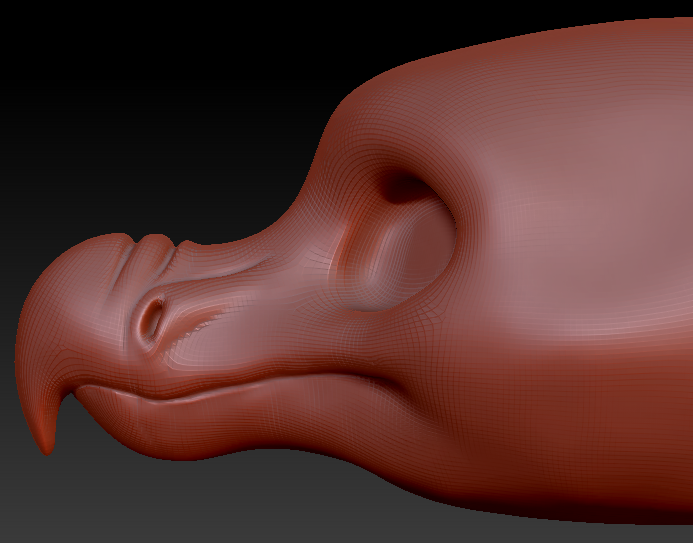This screenshot has height=543, width=693.
Task: Click the eye socket cavity of the model
Action: point(395,241)
